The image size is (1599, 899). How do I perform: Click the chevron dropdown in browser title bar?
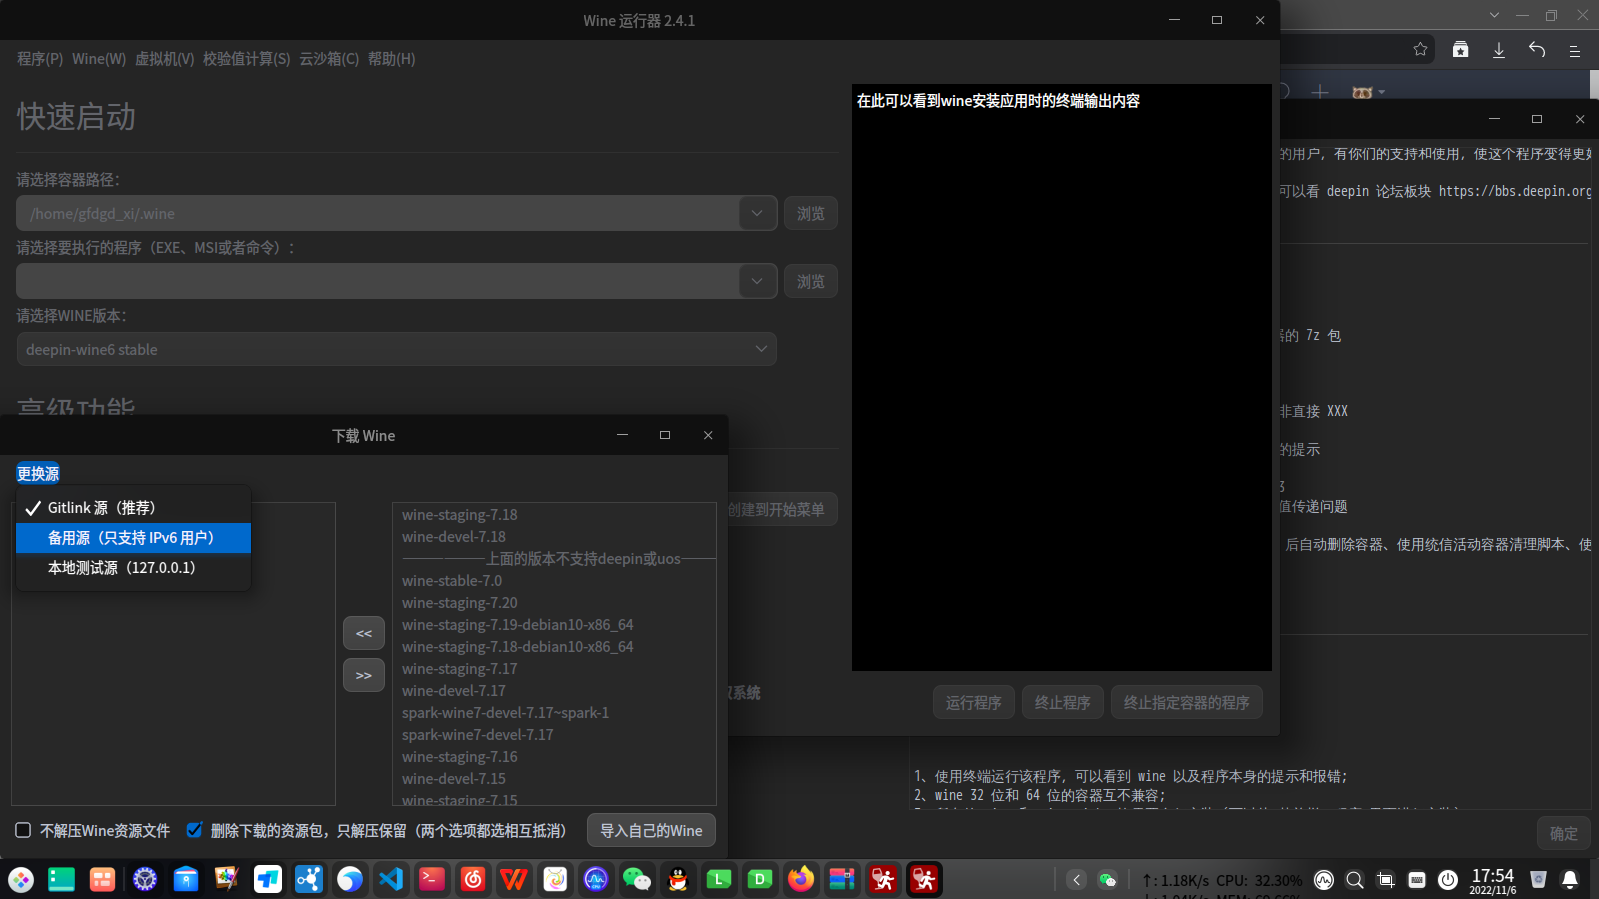click(x=1494, y=15)
